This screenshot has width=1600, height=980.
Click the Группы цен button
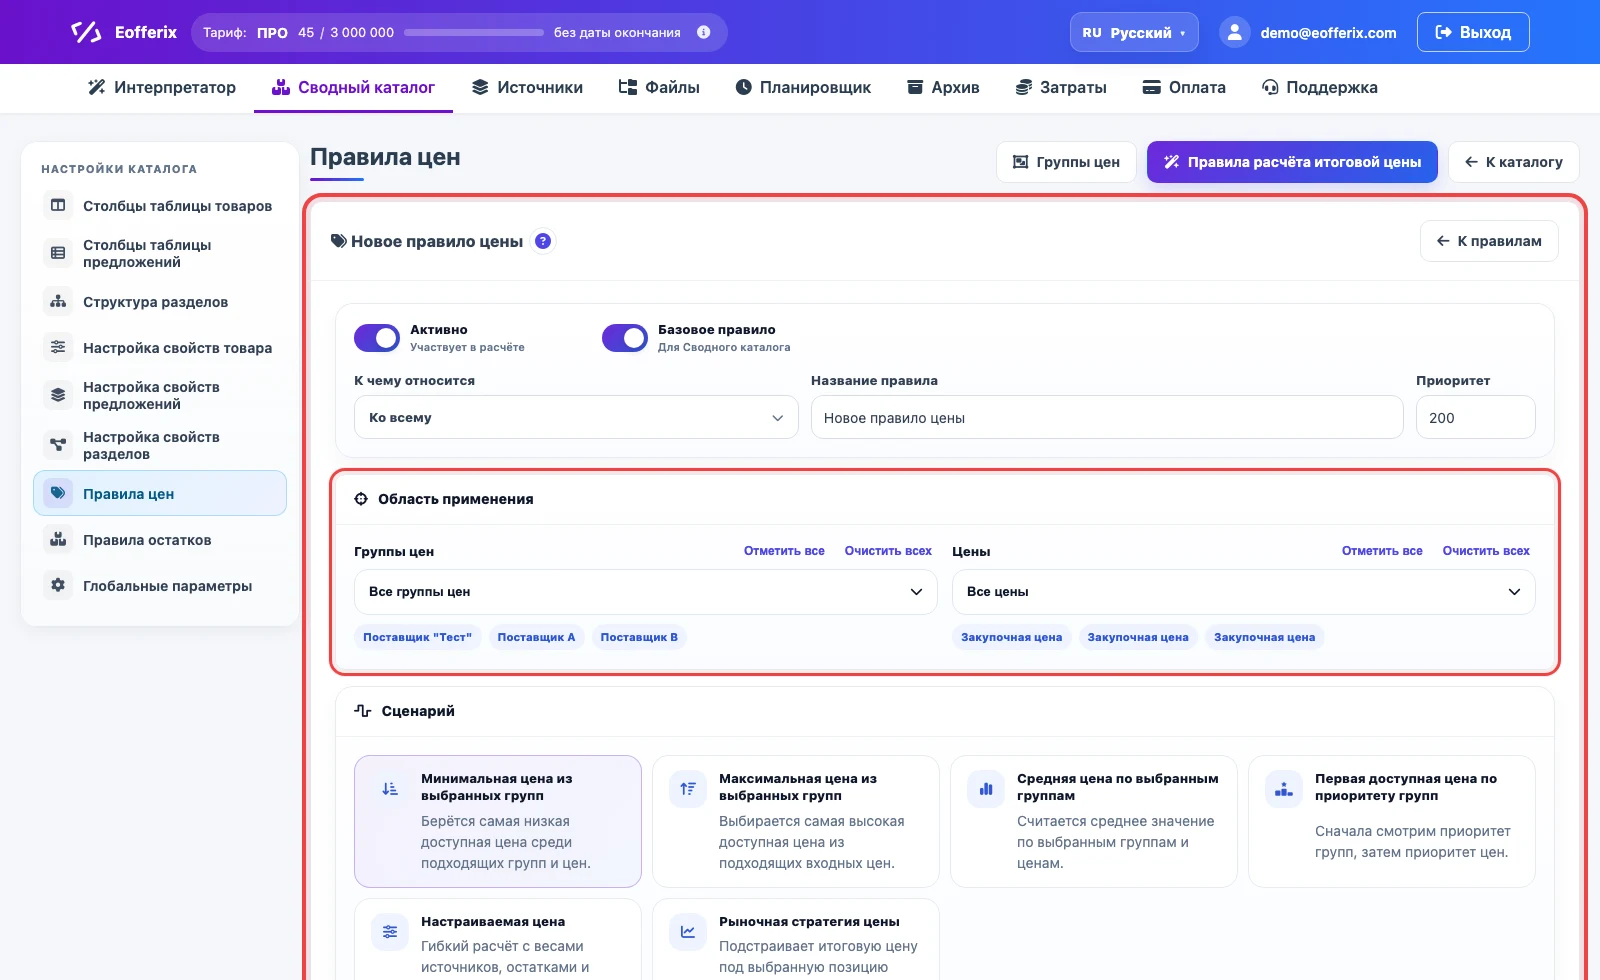1066,162
